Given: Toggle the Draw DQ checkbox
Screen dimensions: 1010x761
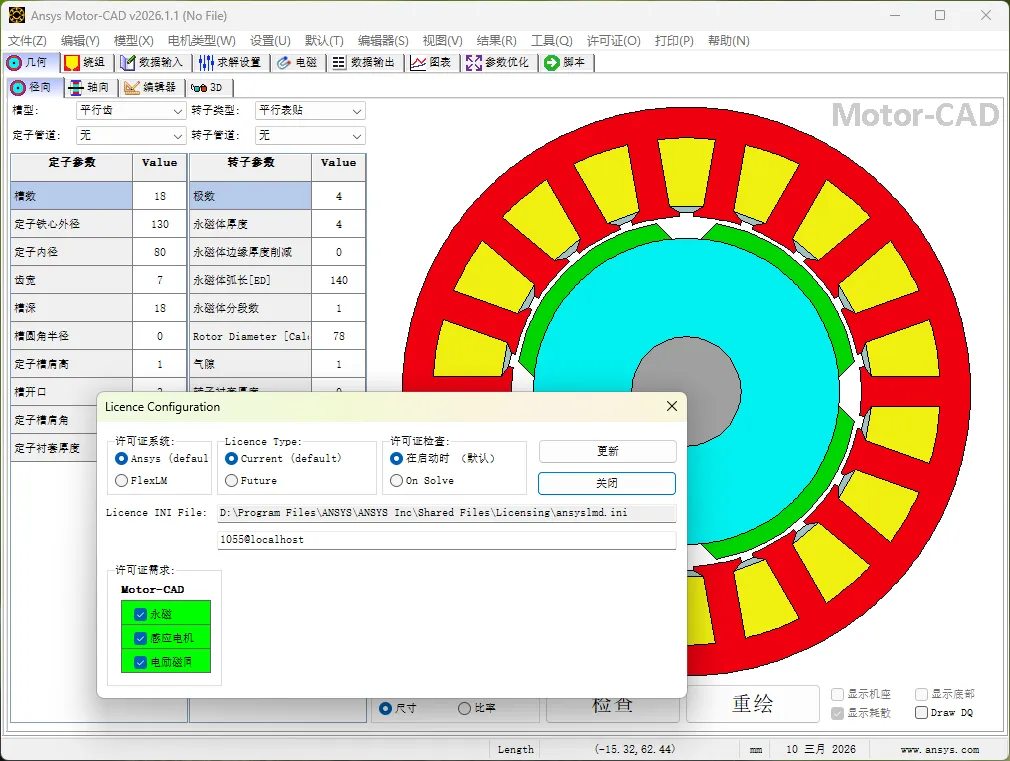Looking at the screenshot, I should 921,713.
